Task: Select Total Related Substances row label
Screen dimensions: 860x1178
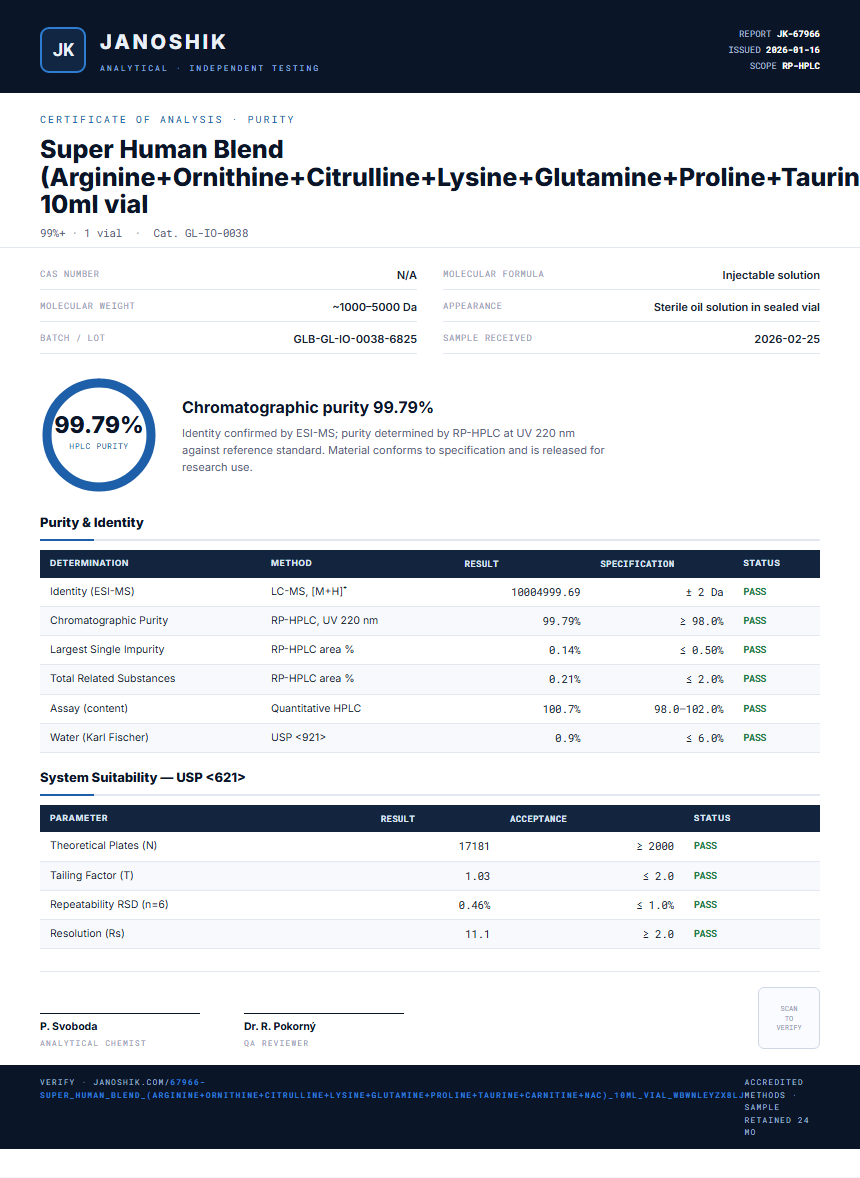Action: pyautogui.click(x=113, y=678)
